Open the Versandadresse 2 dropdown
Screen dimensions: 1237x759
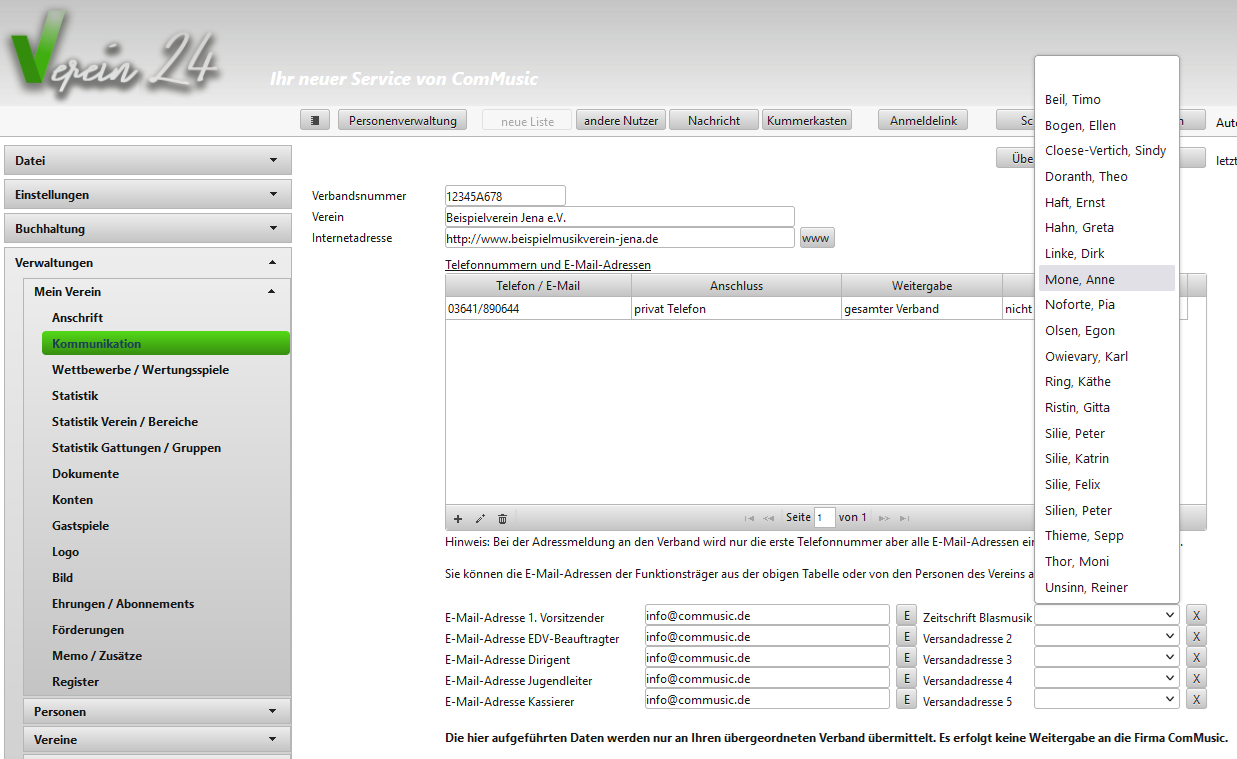coord(1107,637)
